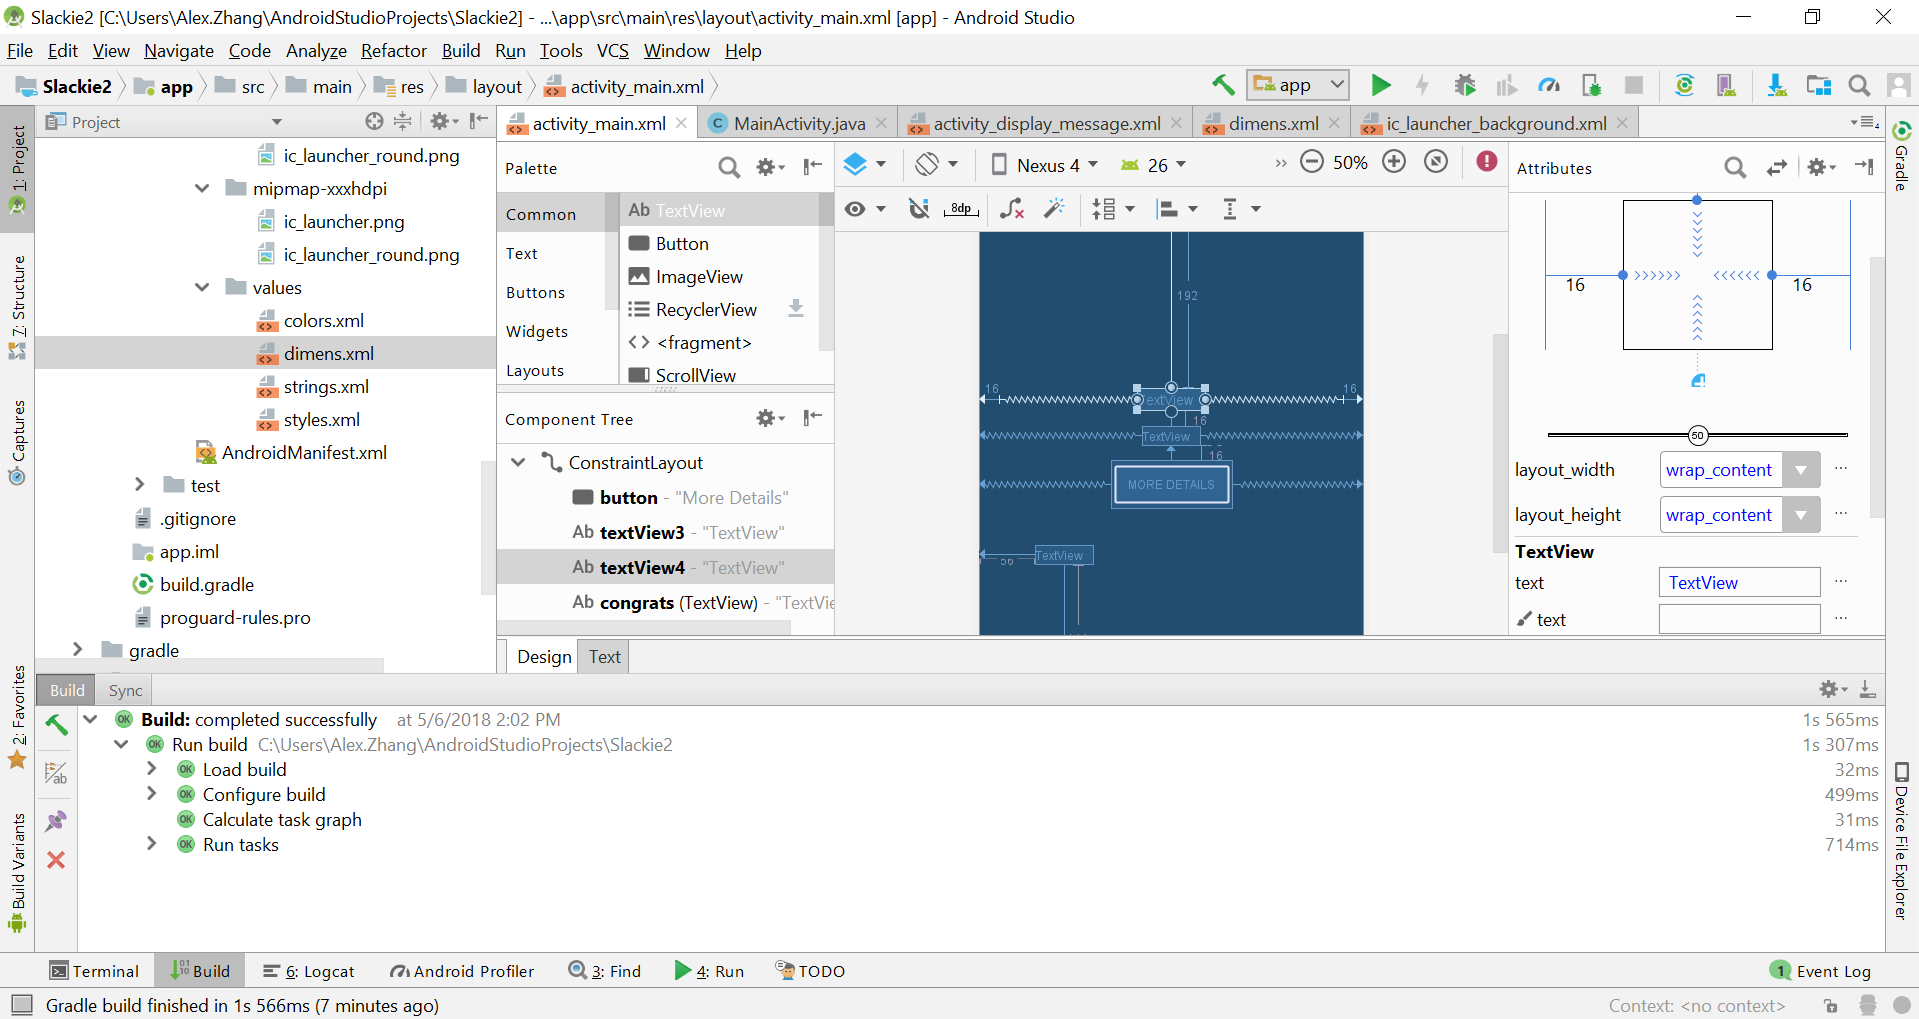Collapse the values folder in project tree
This screenshot has width=1919, height=1019.
(202, 288)
